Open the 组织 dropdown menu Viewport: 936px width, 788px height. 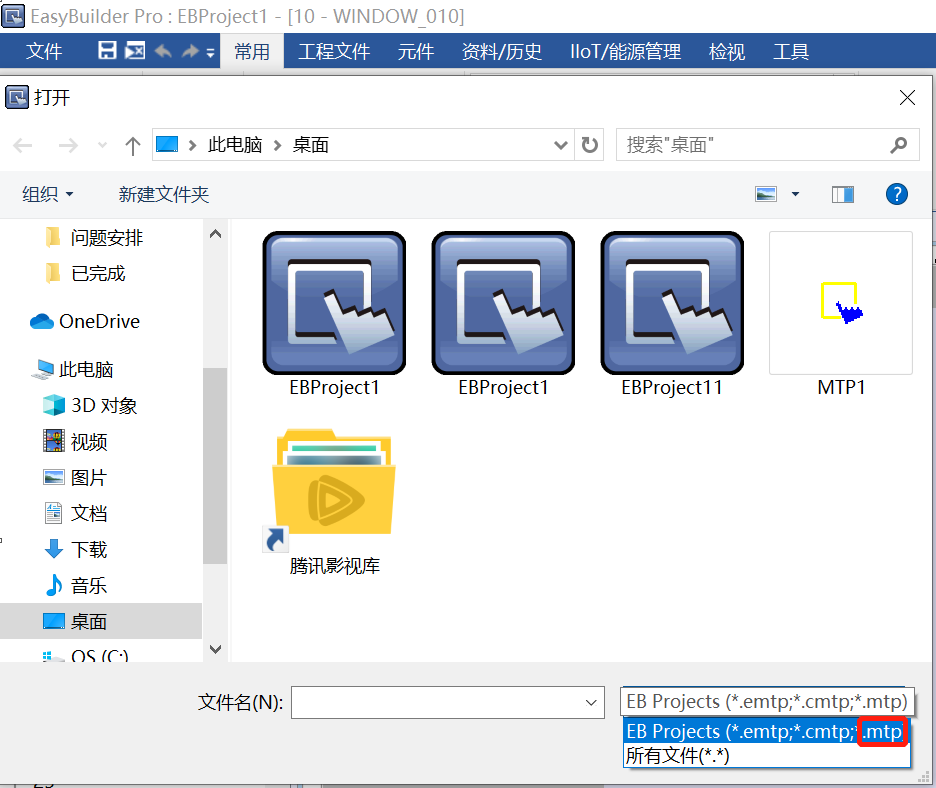[48, 194]
